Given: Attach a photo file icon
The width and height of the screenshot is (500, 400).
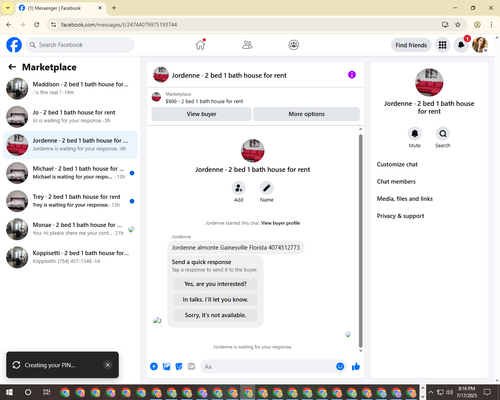Looking at the screenshot, I should [x=166, y=367].
